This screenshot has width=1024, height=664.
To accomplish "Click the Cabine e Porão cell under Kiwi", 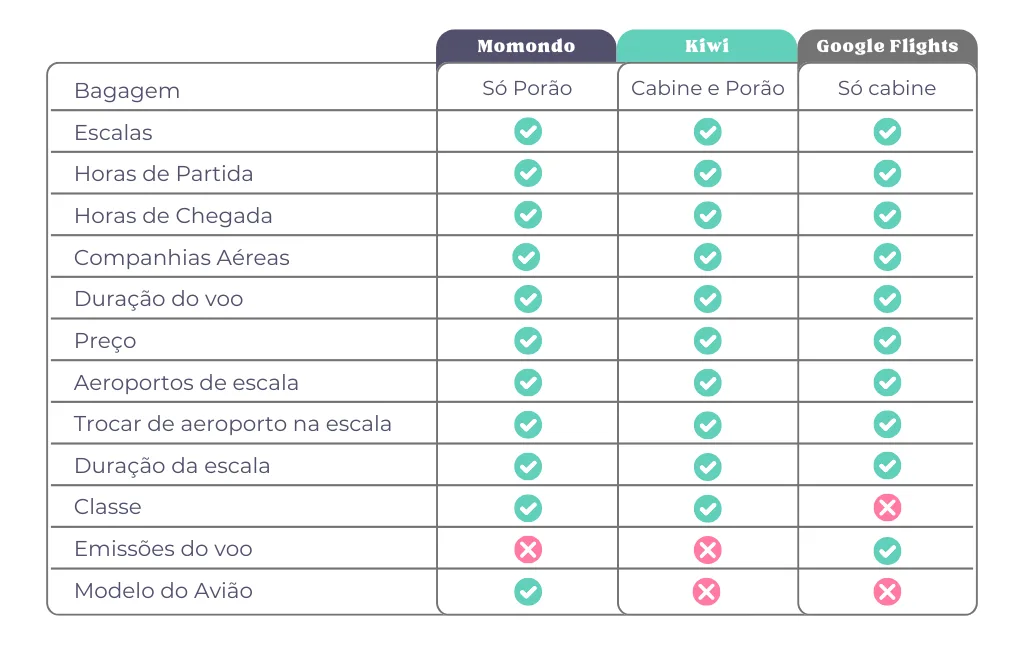I will [707, 88].
